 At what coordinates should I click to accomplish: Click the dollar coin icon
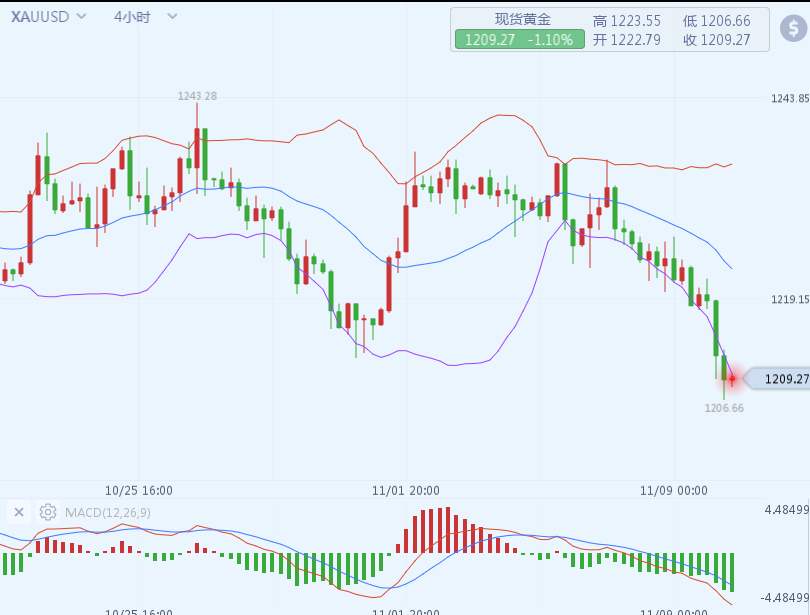794,30
